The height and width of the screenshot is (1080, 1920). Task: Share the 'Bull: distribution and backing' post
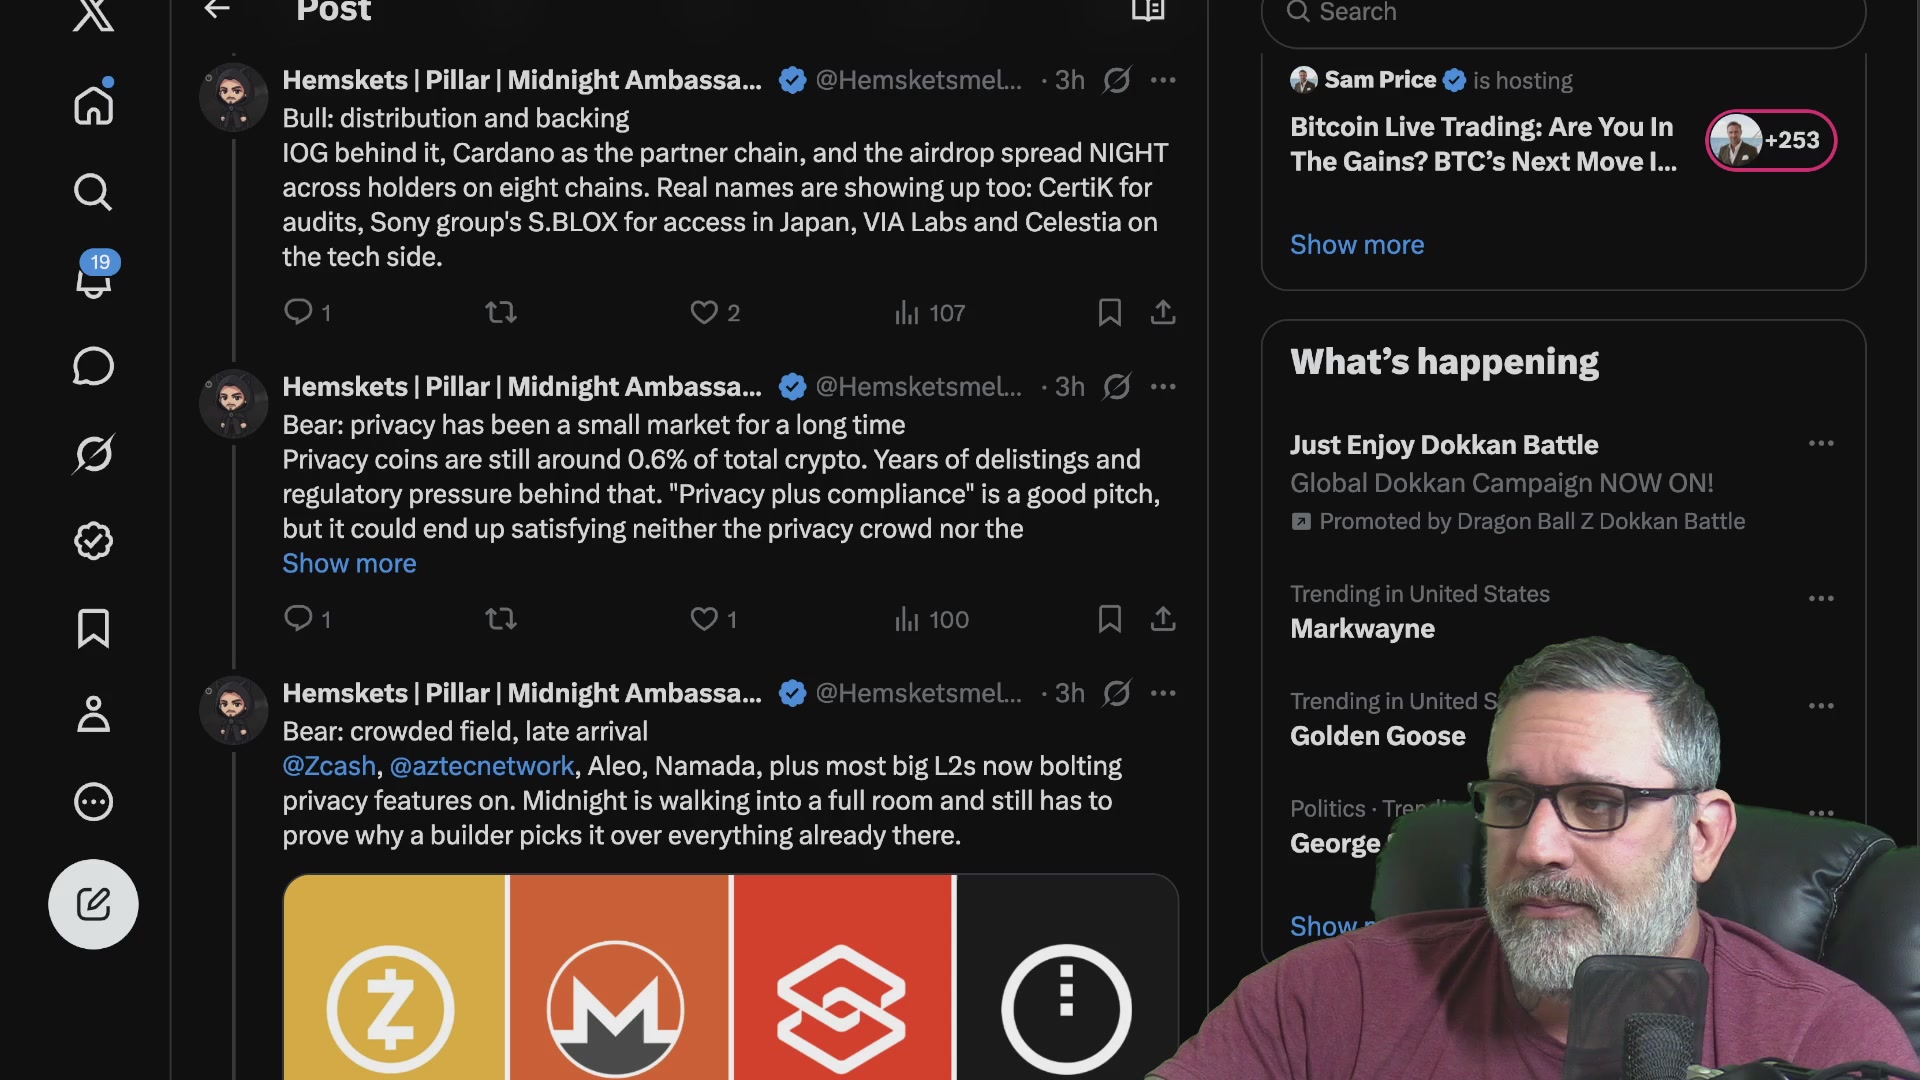(x=1163, y=312)
